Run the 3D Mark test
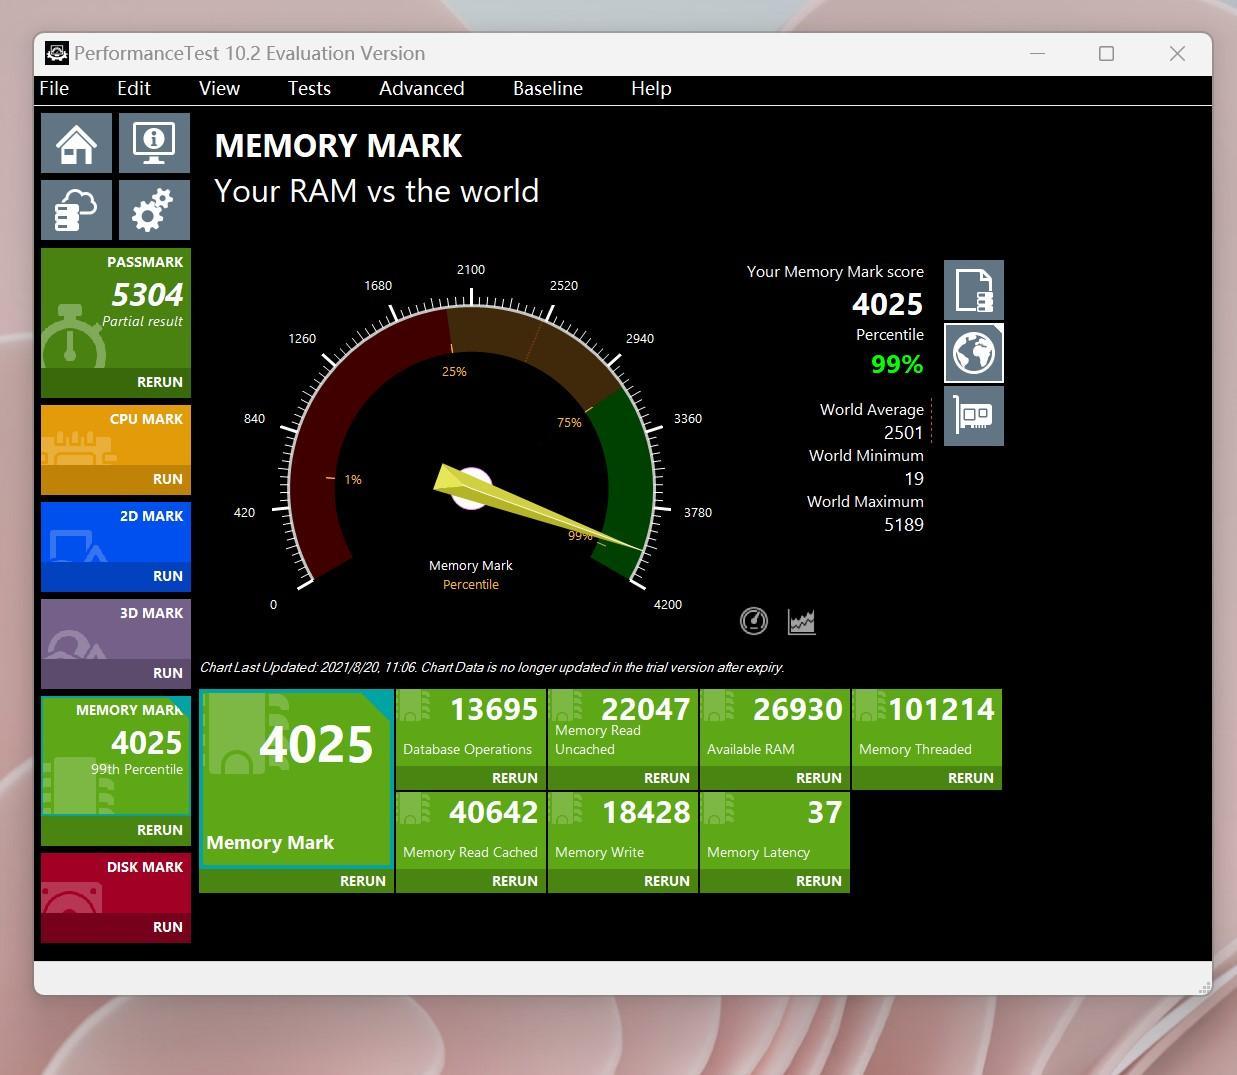 pos(167,673)
